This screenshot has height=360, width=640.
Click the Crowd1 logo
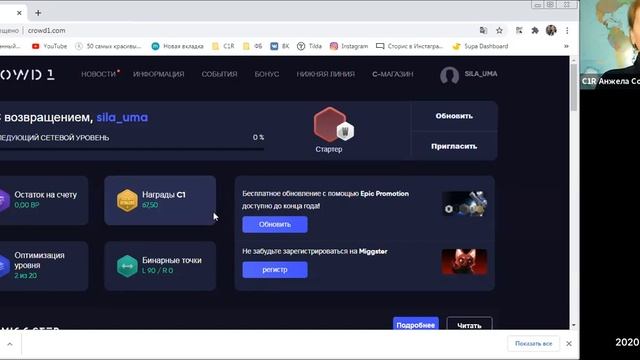[x=27, y=74]
